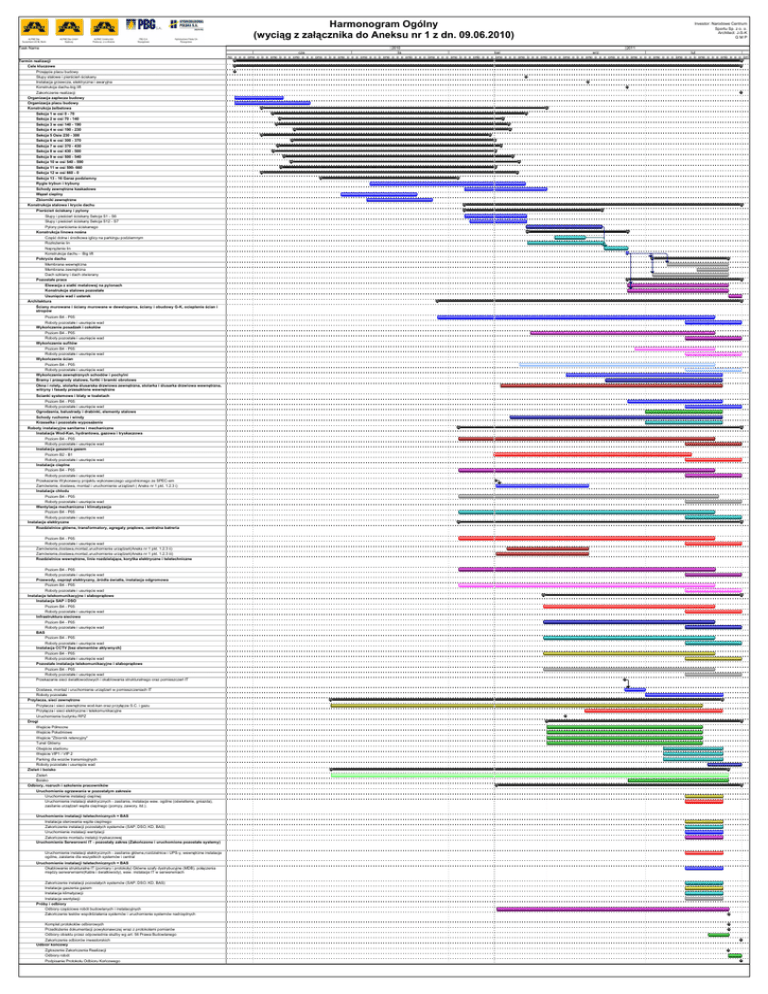The image size is (768, 994).
Task: Collapse the Termin realizacji summary row
Action: click(20, 61)
